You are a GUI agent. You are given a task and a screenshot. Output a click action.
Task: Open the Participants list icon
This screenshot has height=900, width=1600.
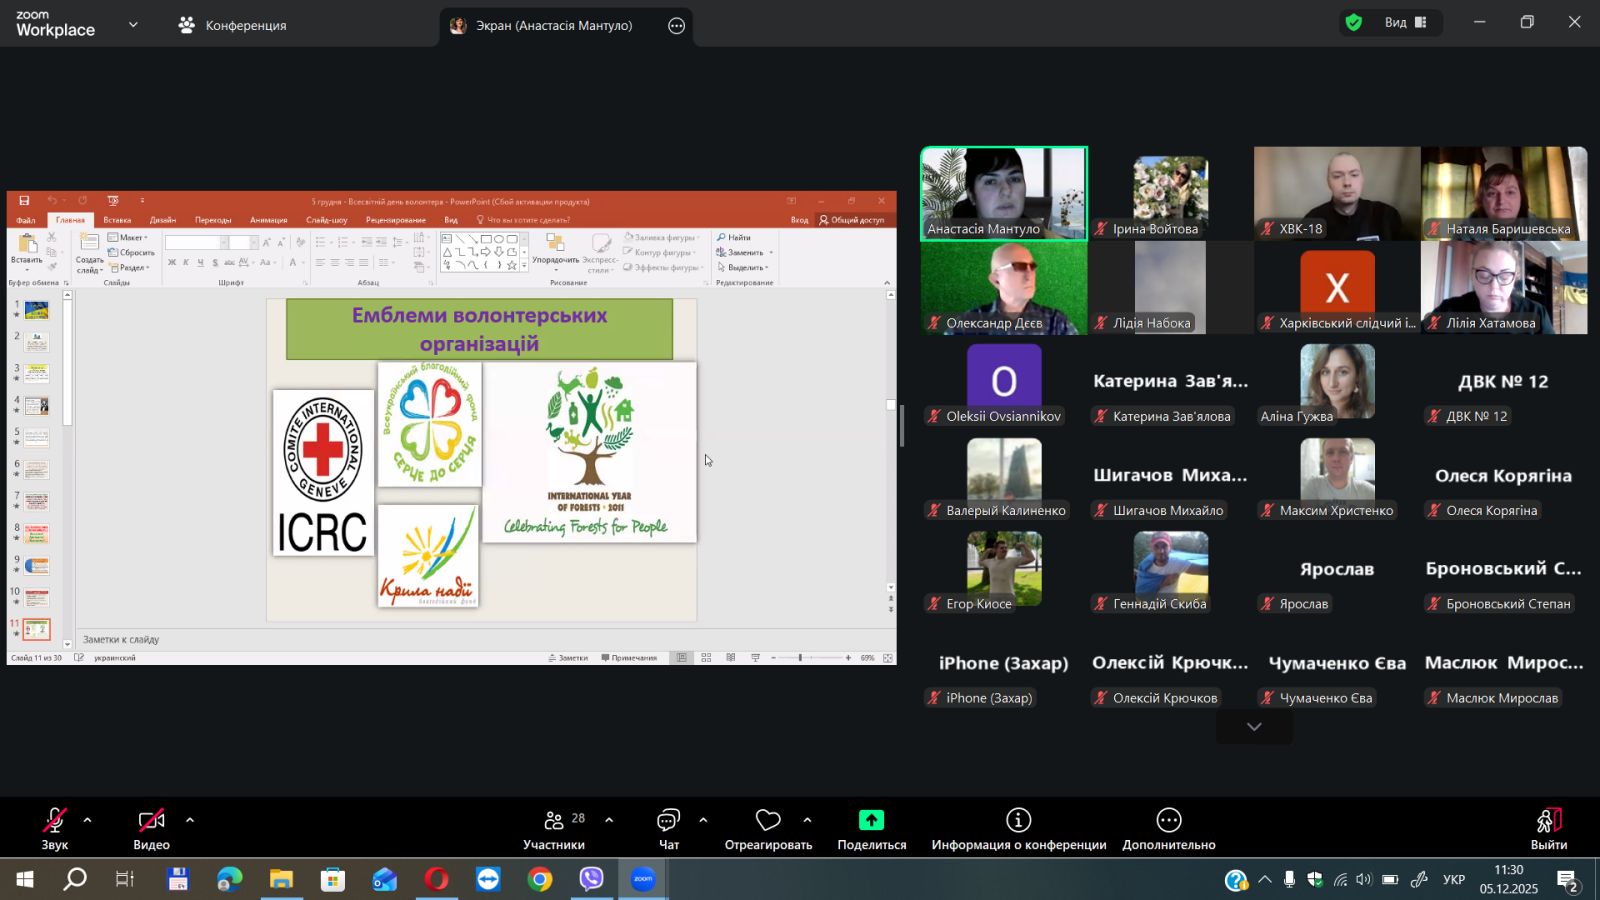(554, 821)
